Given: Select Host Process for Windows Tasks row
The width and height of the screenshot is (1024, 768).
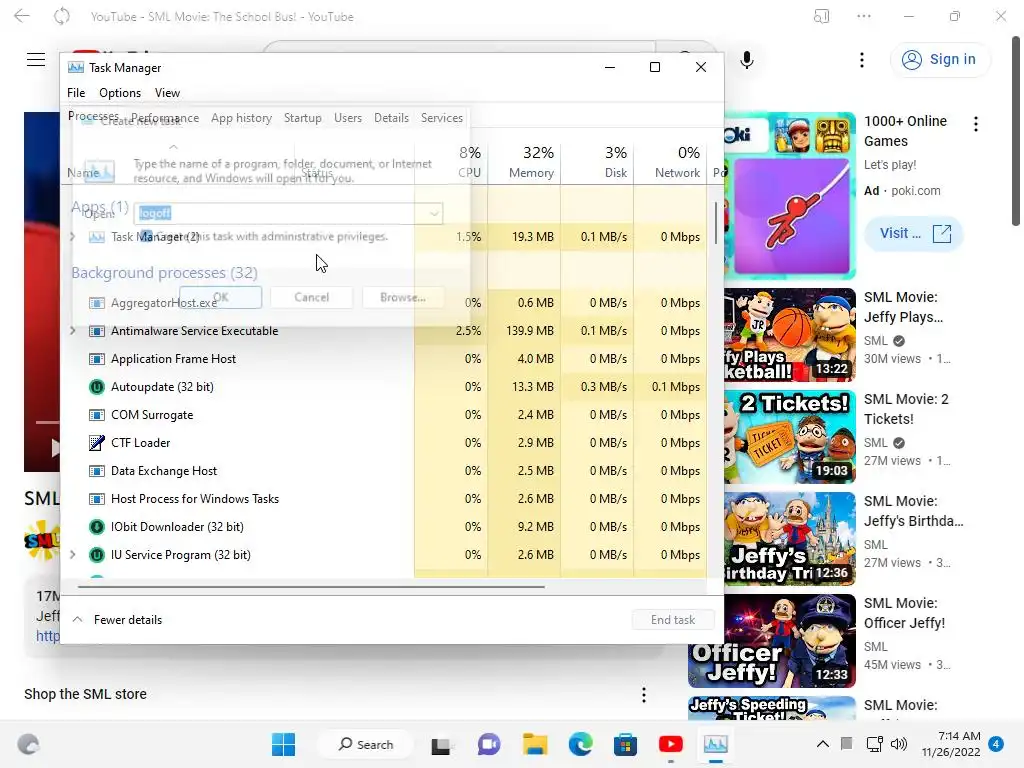Looking at the screenshot, I should (x=383, y=499).
